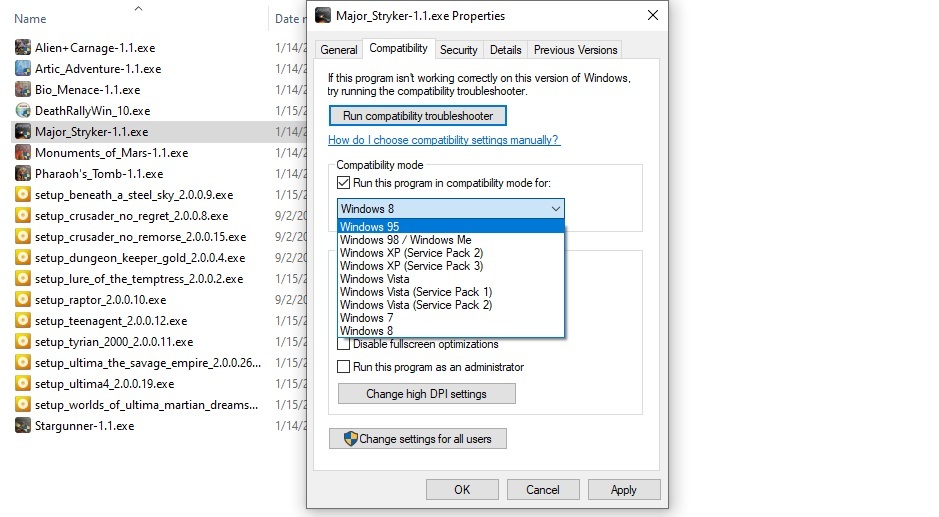Select file name setup_tyrian_2000_2.0.0.11.exe
The height and width of the screenshot is (517, 939).
114,341
